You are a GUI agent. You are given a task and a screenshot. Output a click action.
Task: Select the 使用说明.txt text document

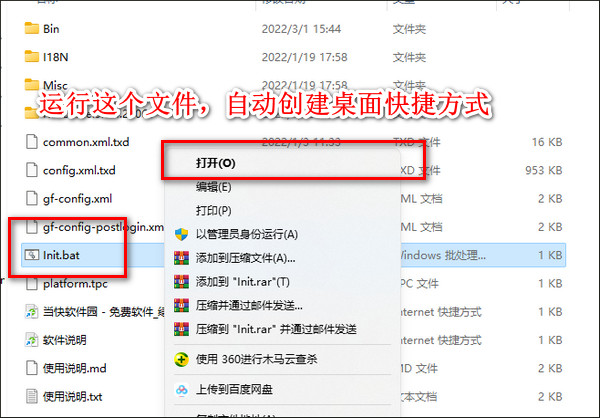pyautogui.click(x=72, y=397)
